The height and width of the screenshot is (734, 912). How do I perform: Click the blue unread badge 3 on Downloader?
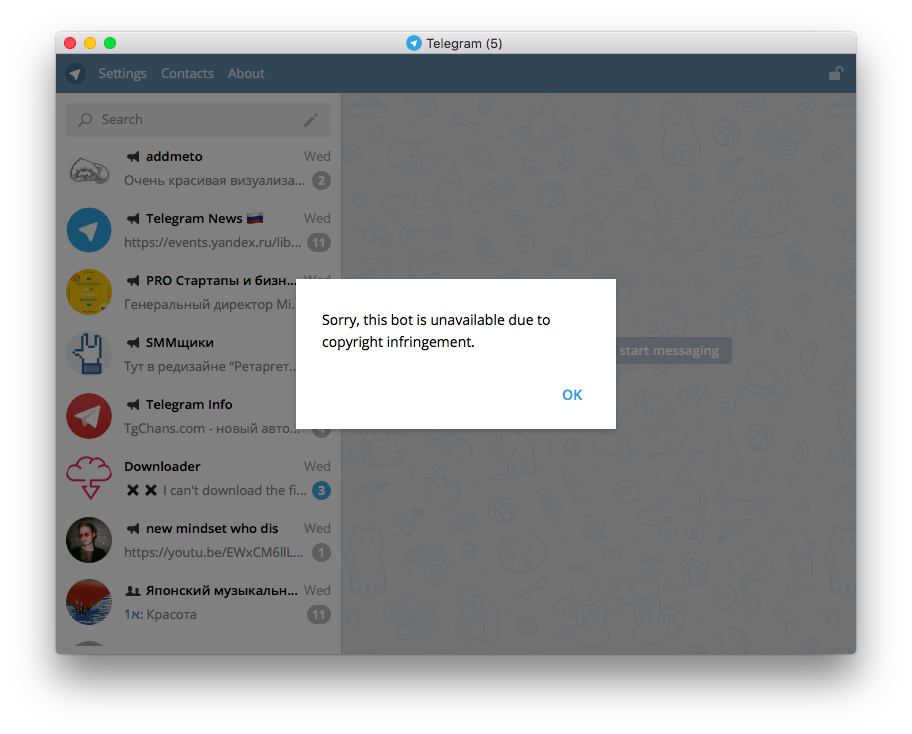321,491
